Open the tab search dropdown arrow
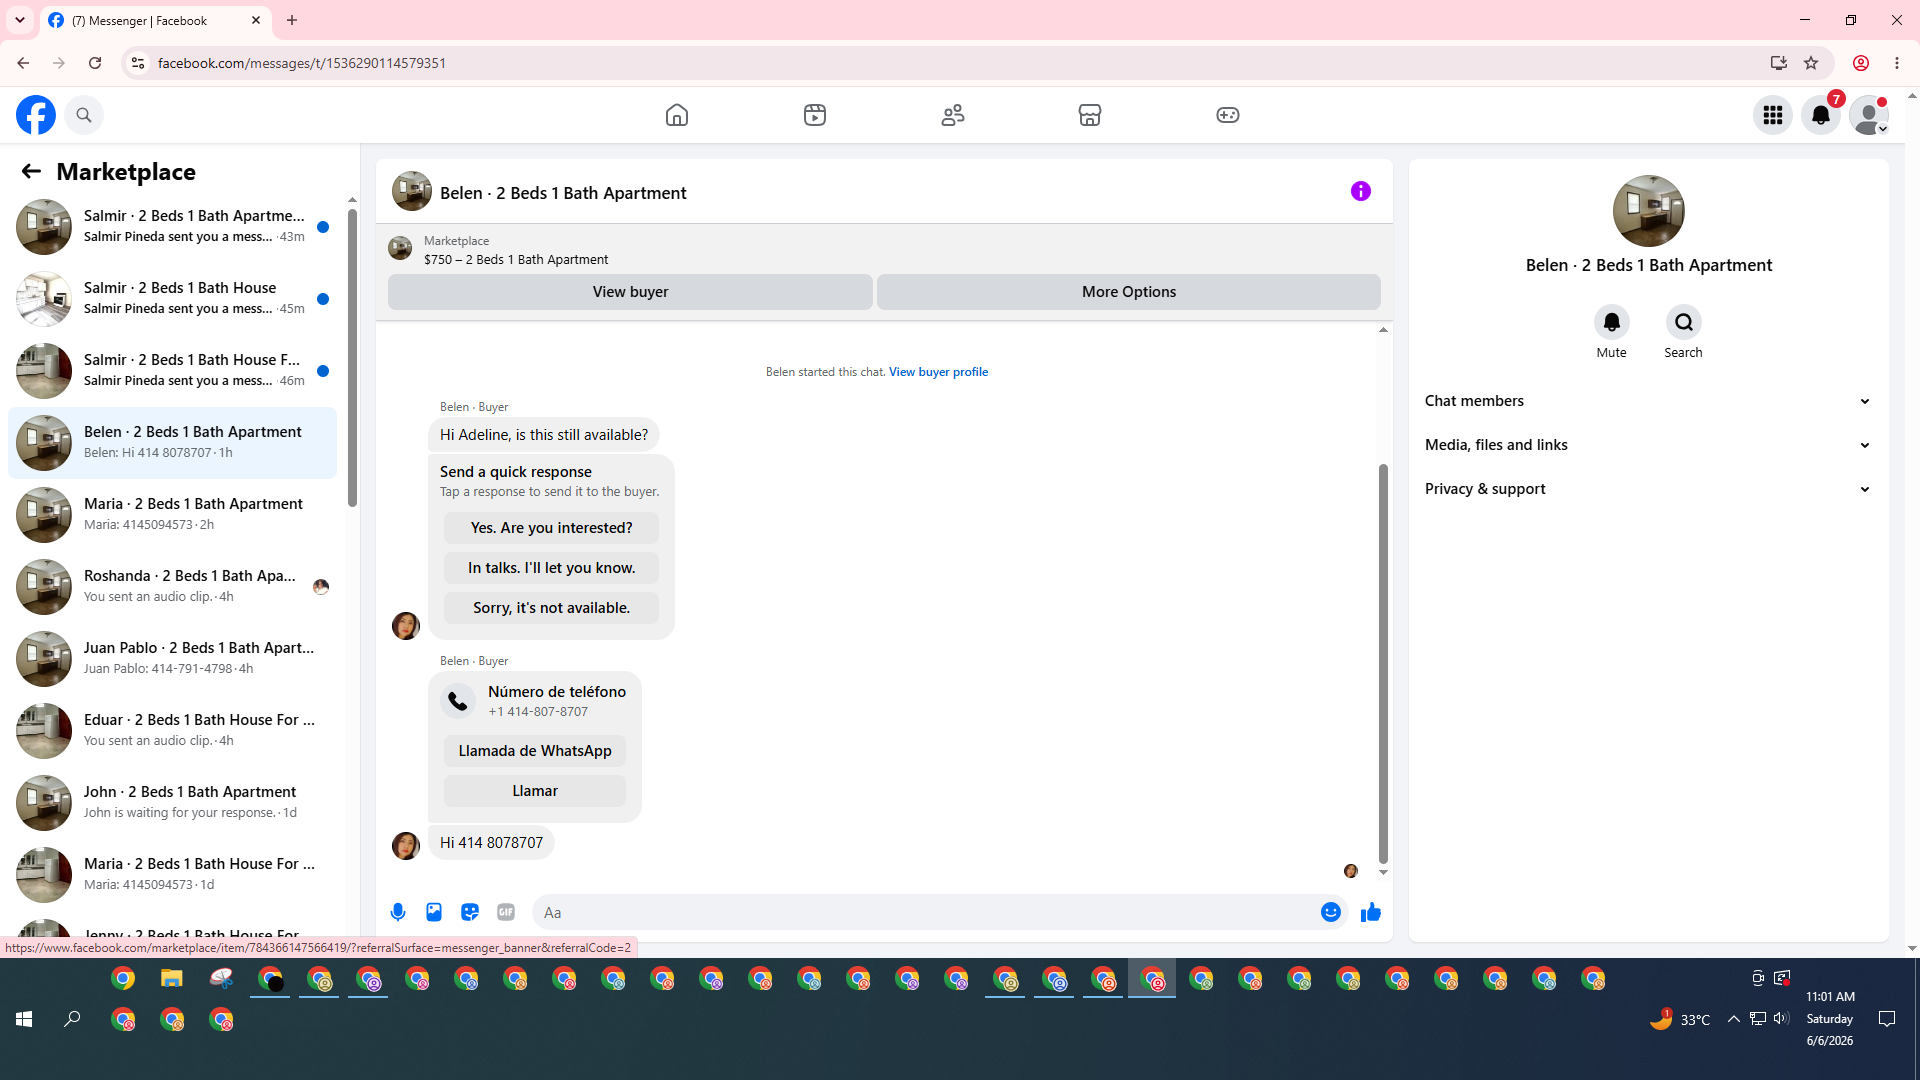The height and width of the screenshot is (1080, 1920). pyautogui.click(x=20, y=20)
